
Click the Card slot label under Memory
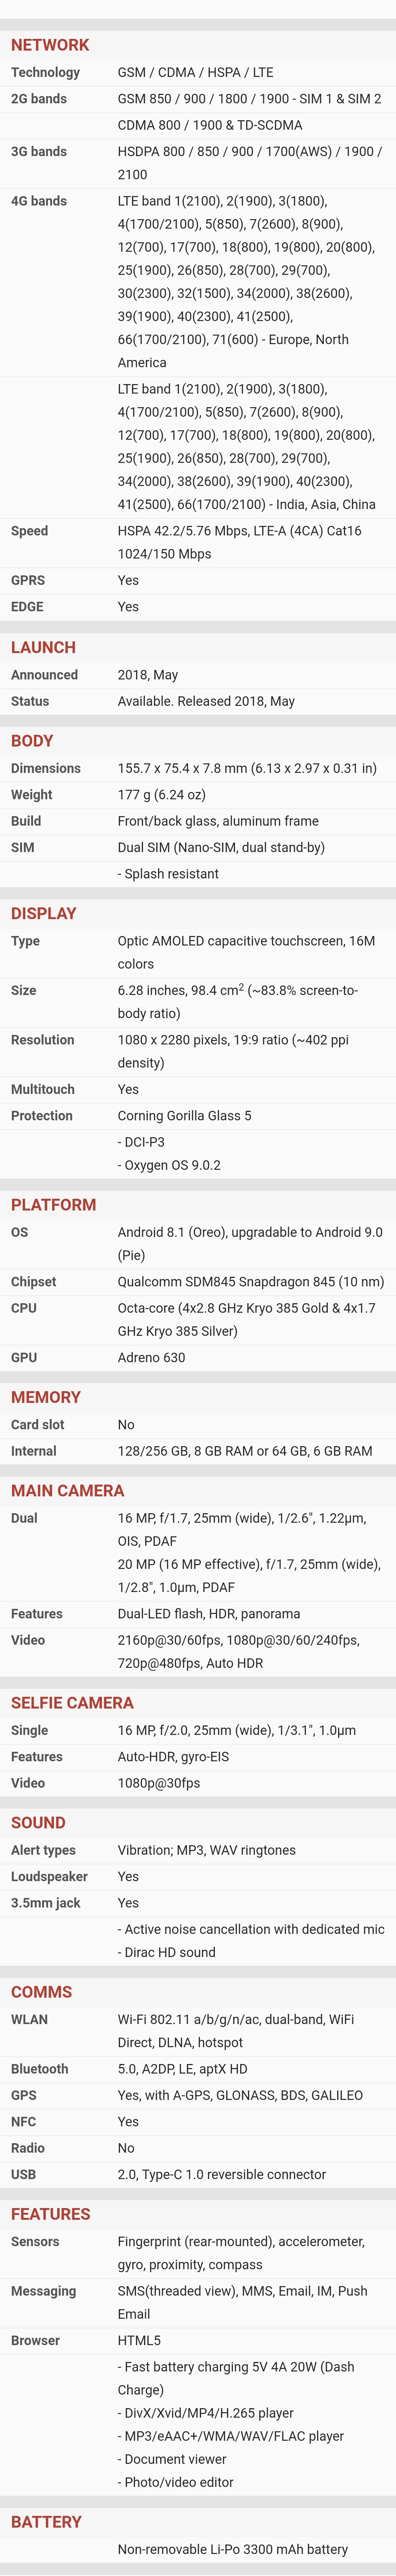(x=37, y=1425)
